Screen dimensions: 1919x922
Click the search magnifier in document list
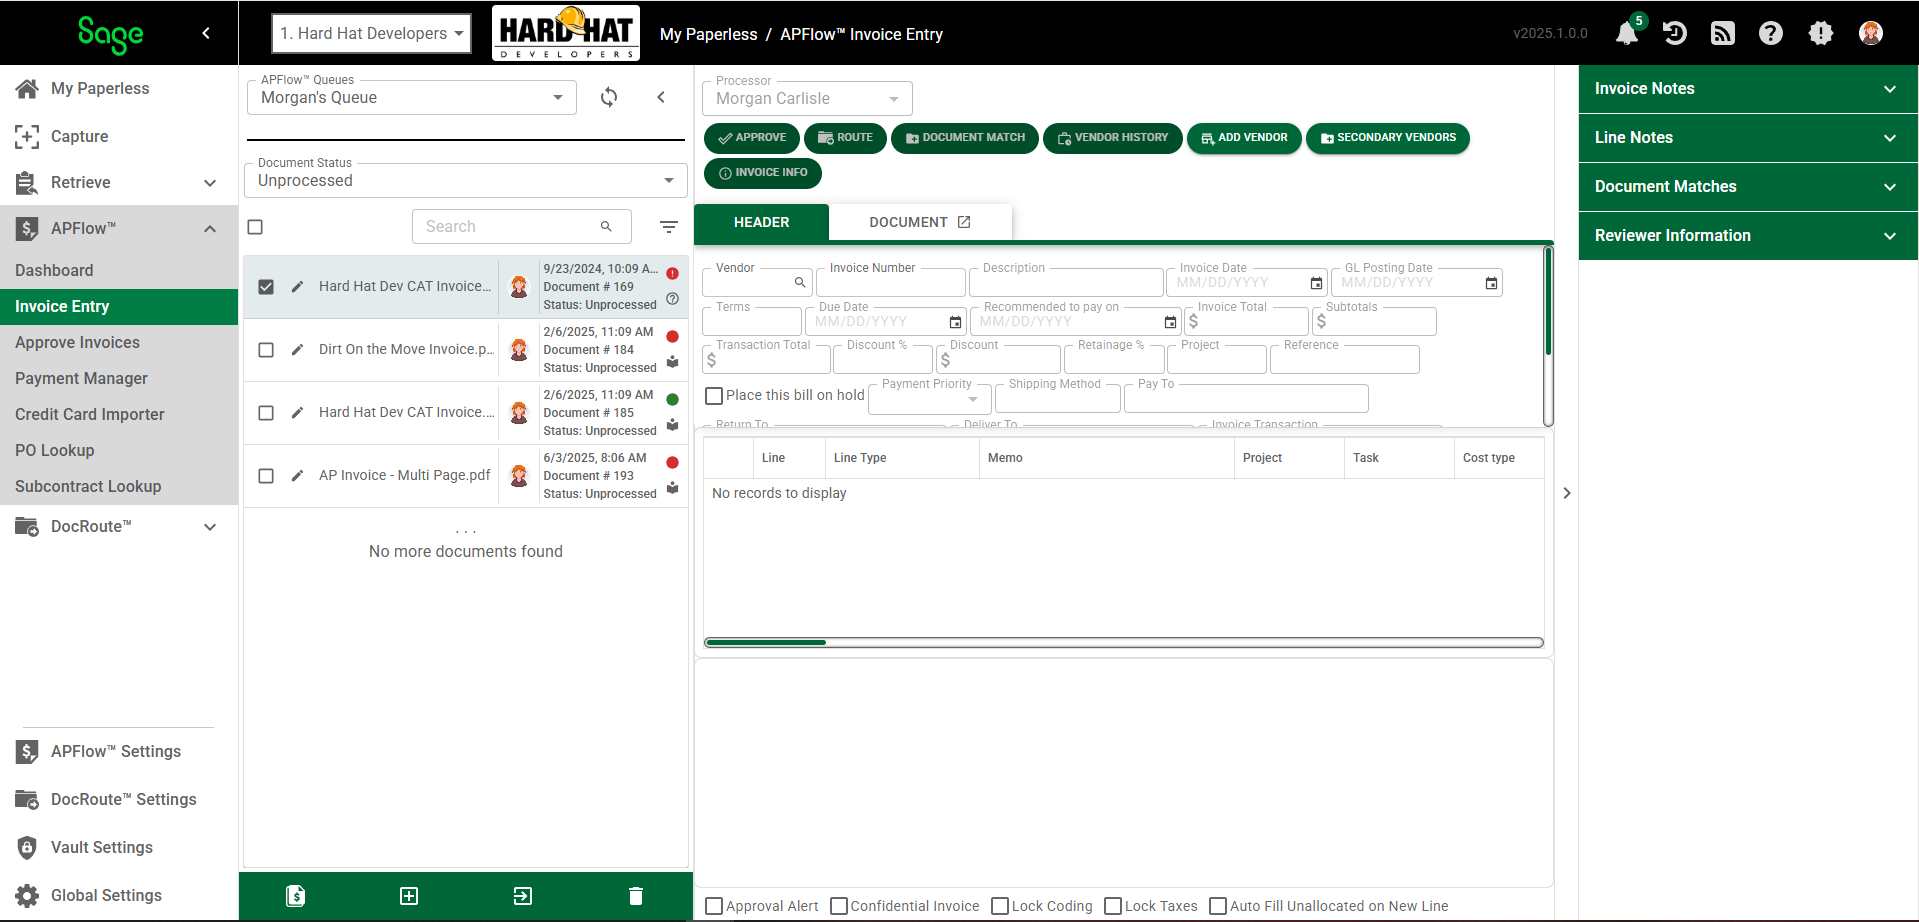point(606,227)
